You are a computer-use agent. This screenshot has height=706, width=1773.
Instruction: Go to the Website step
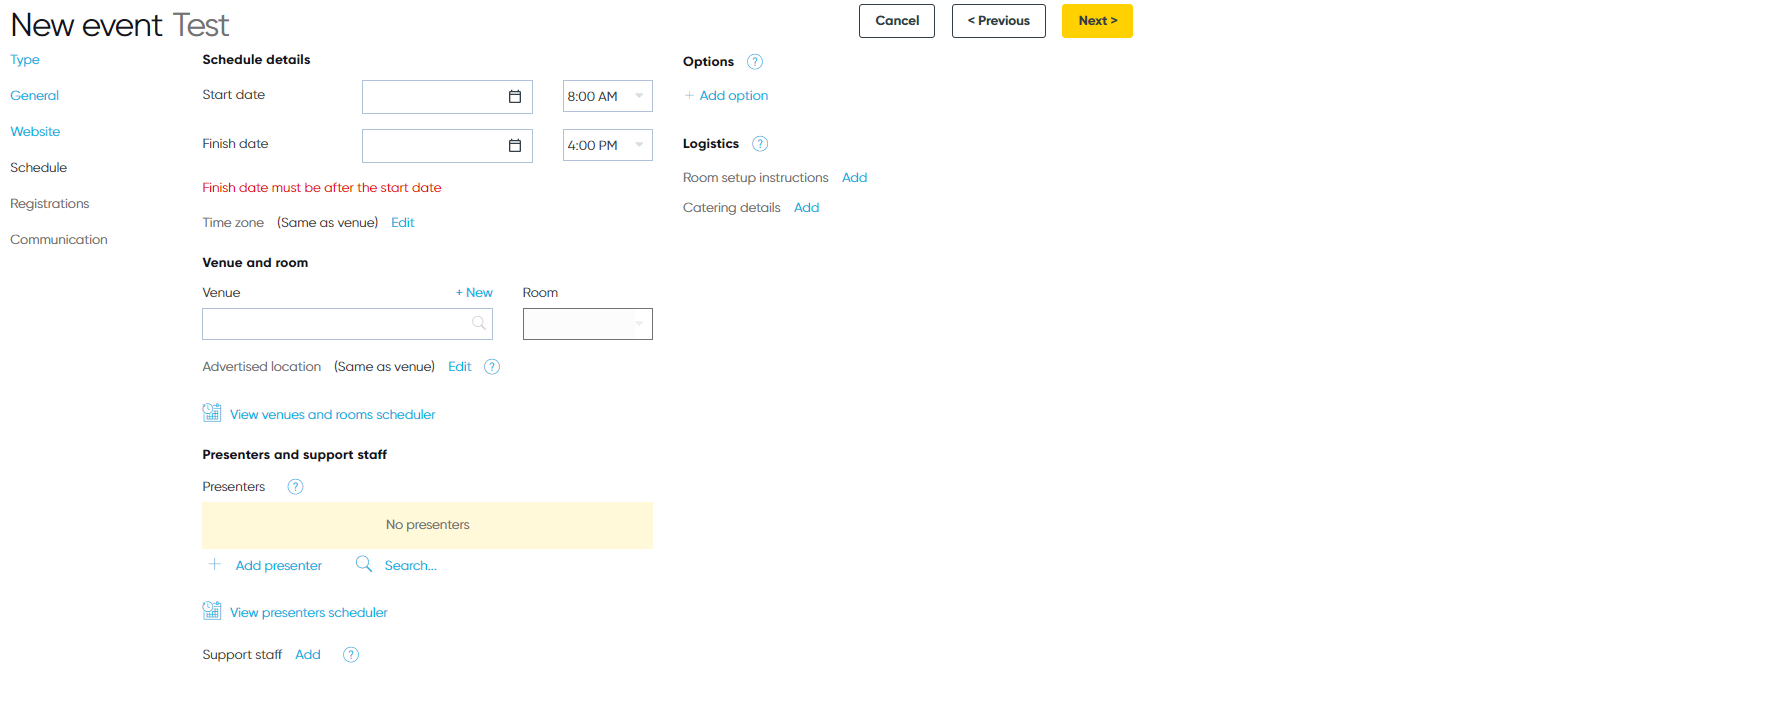click(35, 132)
